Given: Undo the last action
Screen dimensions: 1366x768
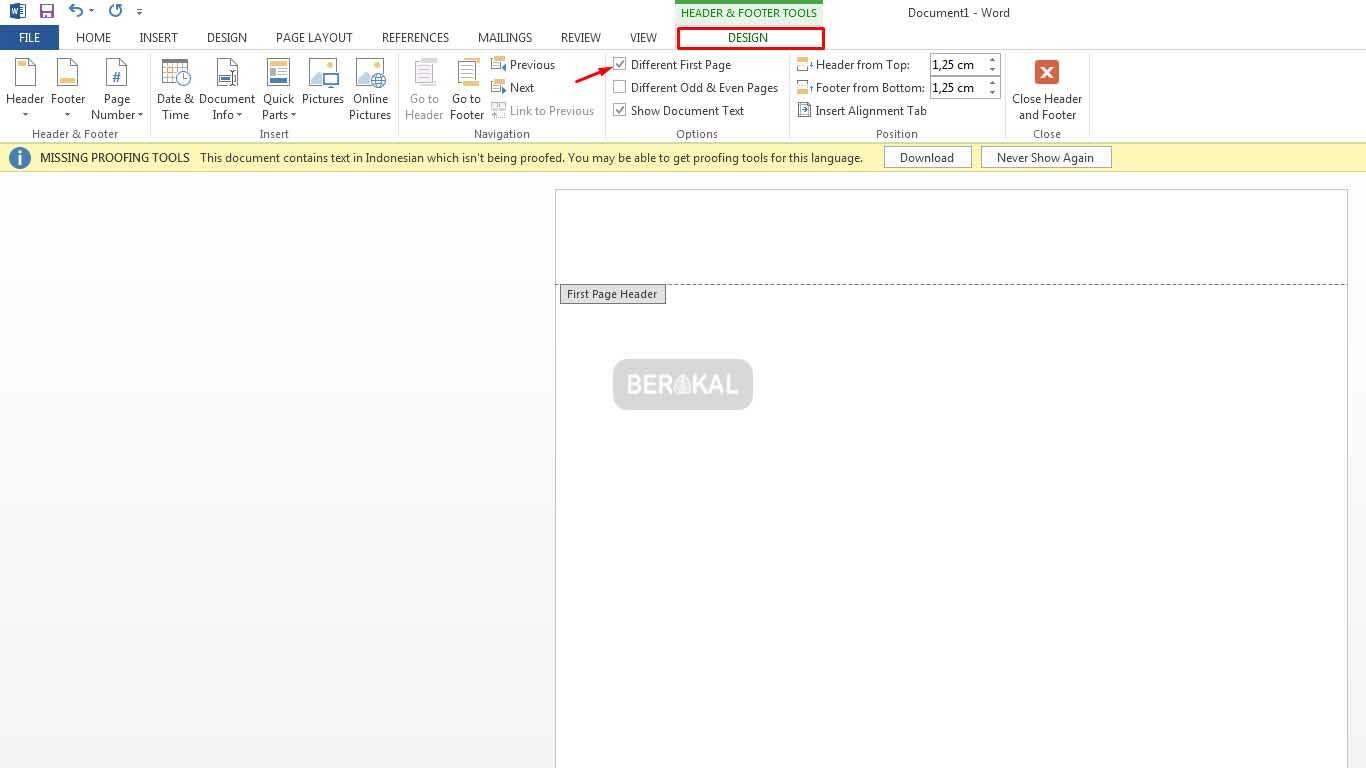Looking at the screenshot, I should click(75, 11).
